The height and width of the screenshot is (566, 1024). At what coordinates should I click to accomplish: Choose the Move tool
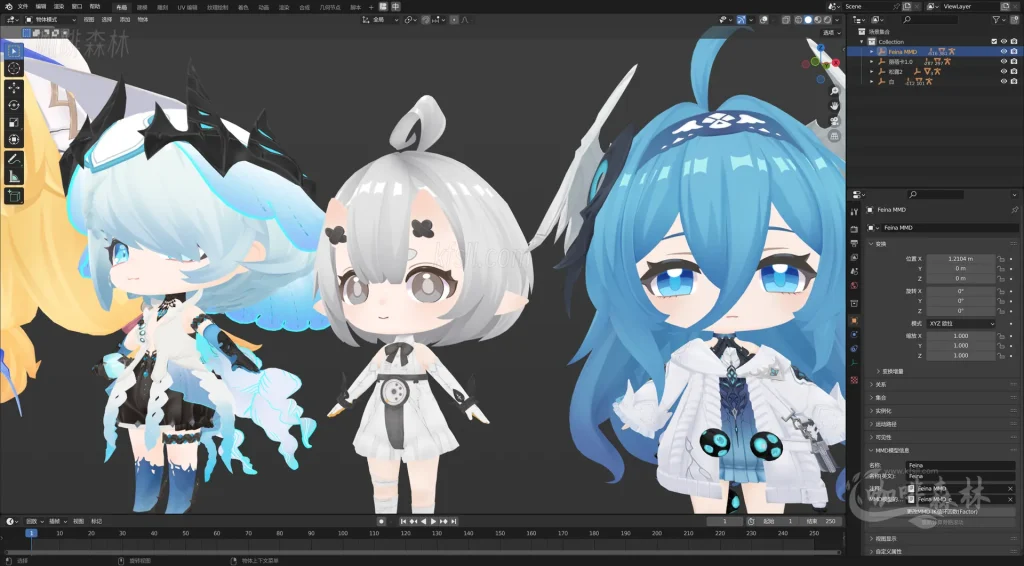click(14, 88)
